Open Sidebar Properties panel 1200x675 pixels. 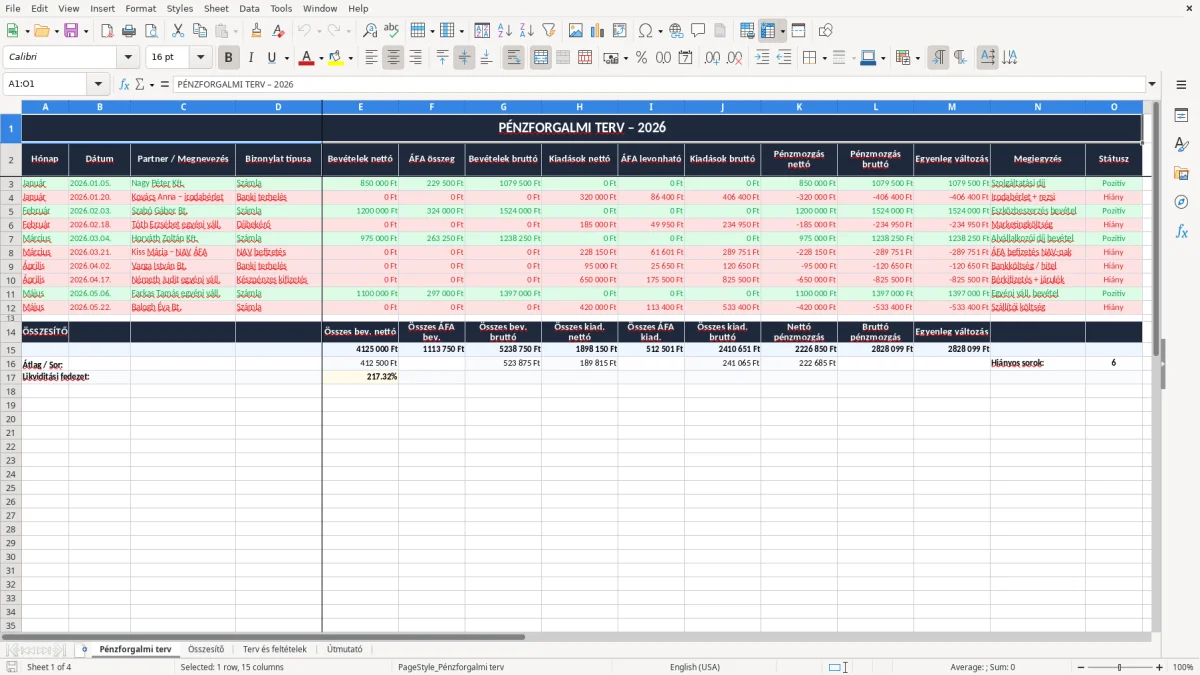pos(1181,116)
